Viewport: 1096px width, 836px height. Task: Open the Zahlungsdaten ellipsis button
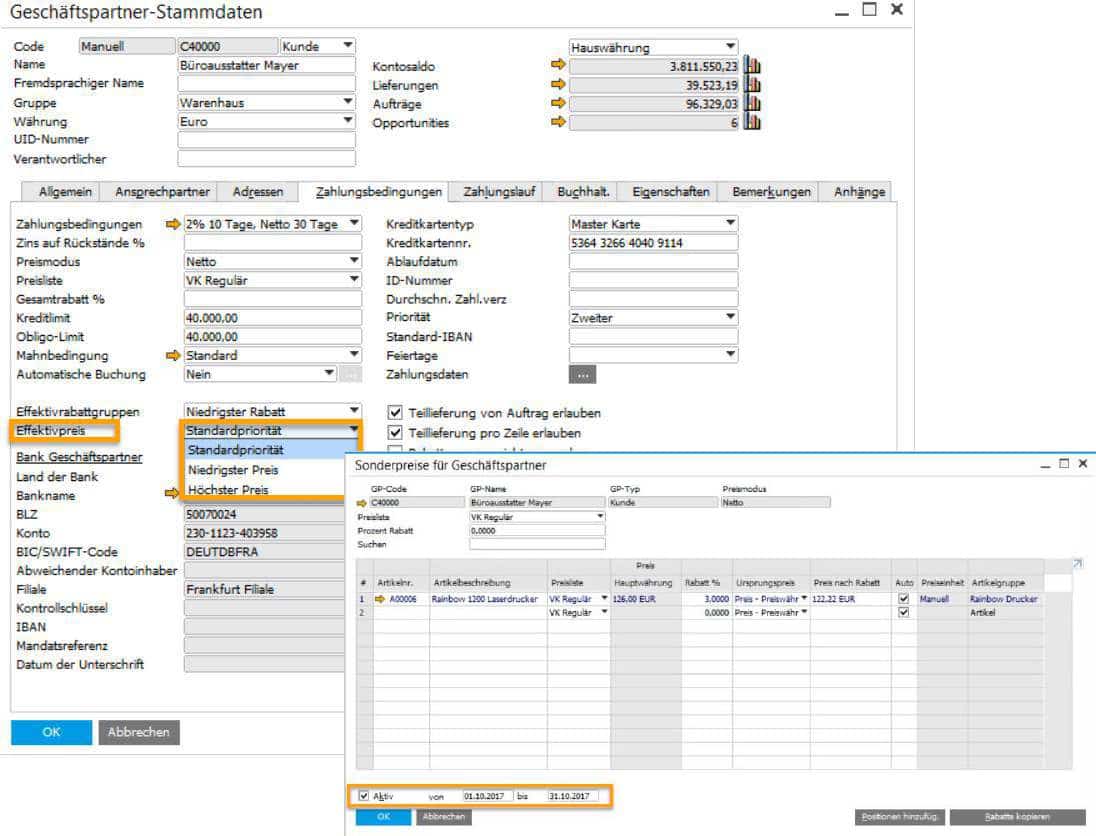click(582, 375)
